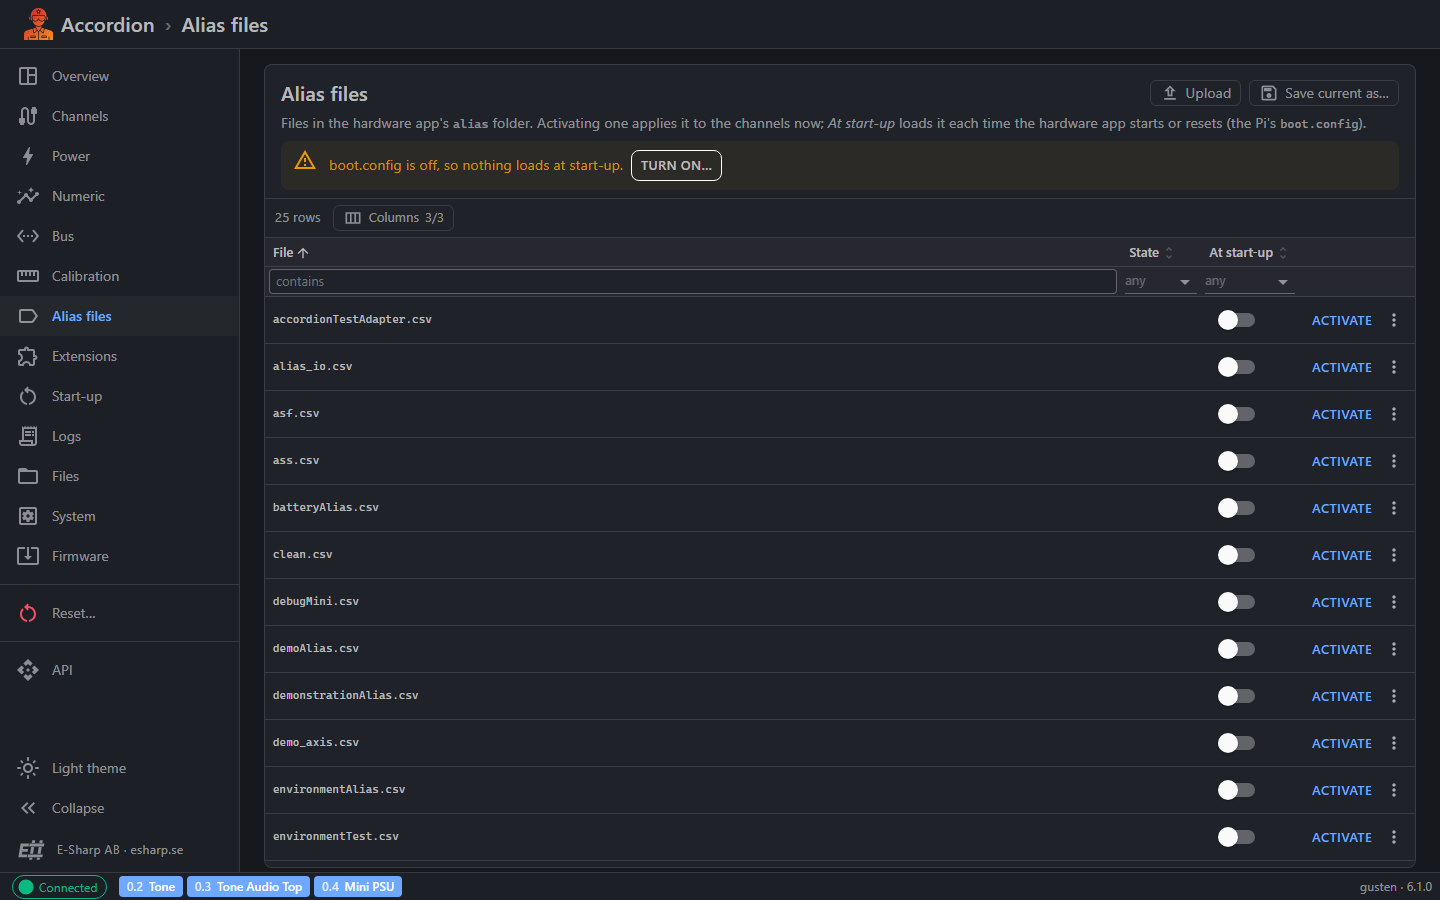The height and width of the screenshot is (900, 1440).
Task: Activate the clean.csv alias file
Action: tap(1341, 555)
